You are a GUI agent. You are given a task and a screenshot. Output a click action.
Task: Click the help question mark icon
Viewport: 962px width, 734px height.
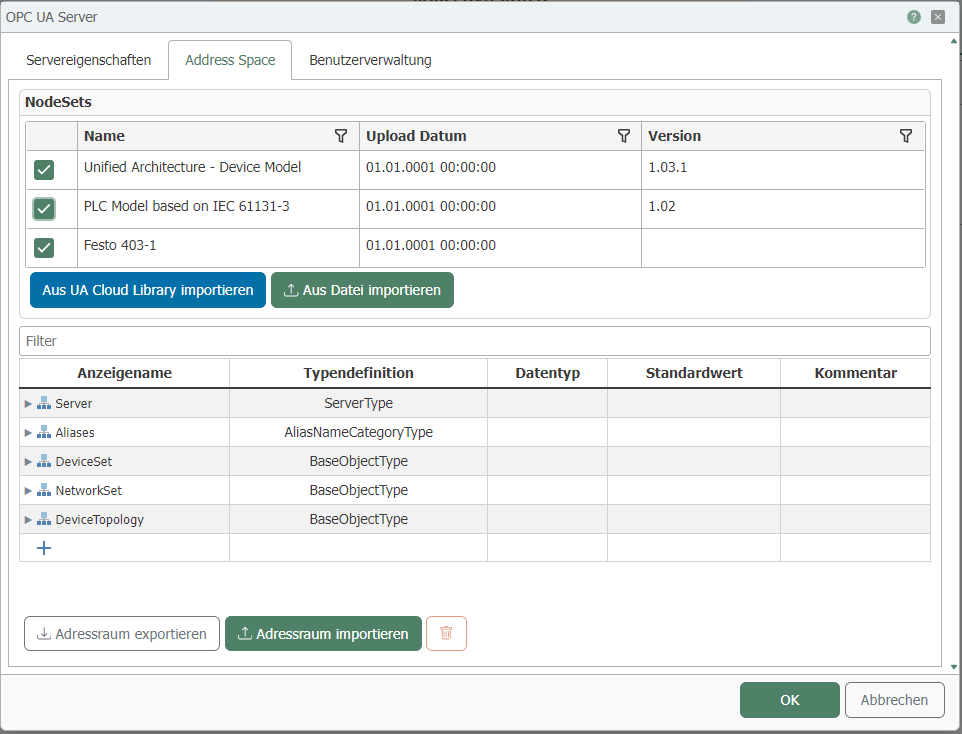(x=914, y=17)
